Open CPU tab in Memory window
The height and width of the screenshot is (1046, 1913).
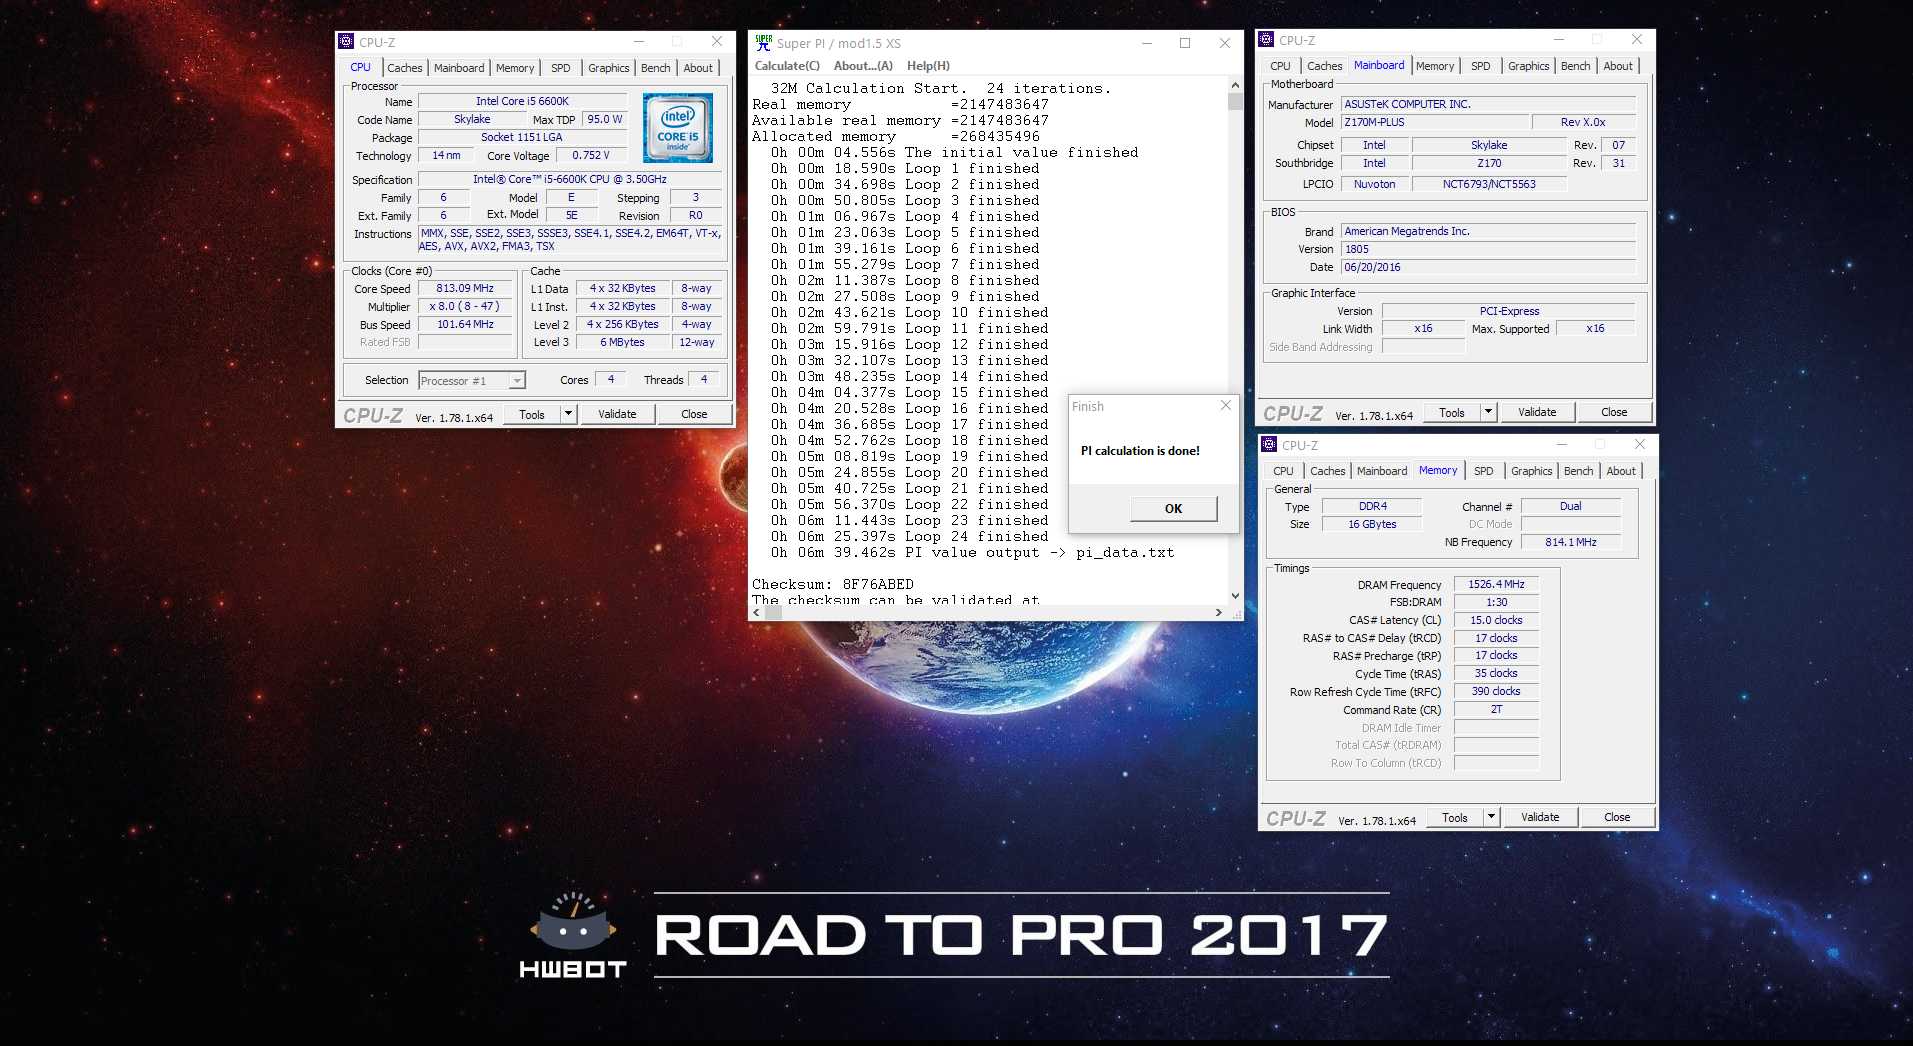point(1283,471)
